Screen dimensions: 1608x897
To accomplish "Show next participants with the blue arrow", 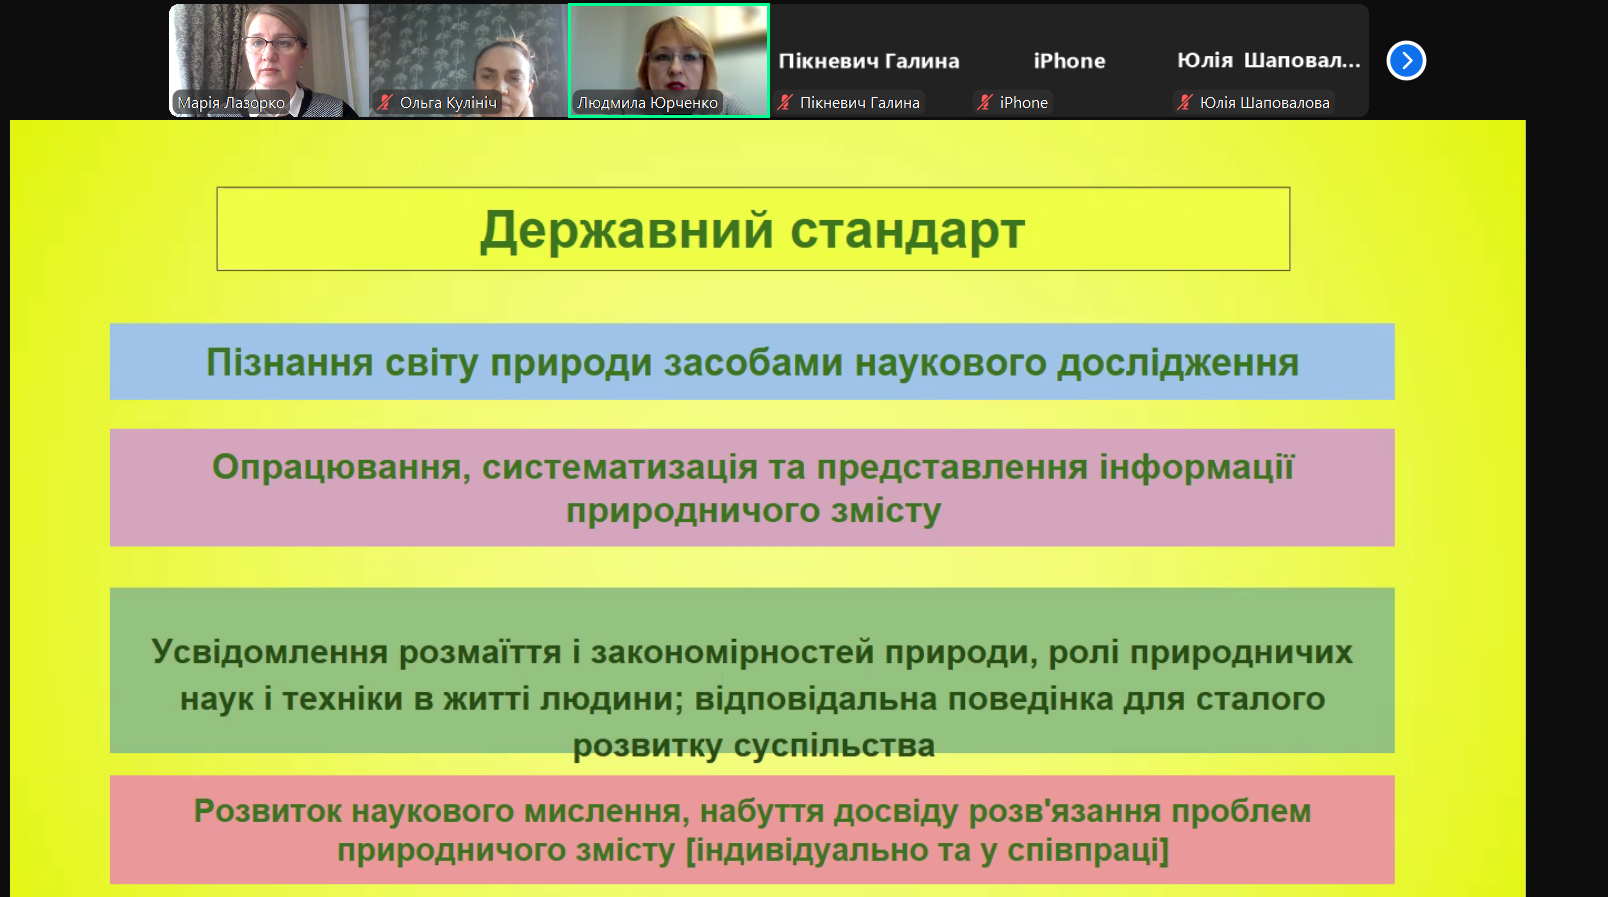I will [x=1405, y=61].
